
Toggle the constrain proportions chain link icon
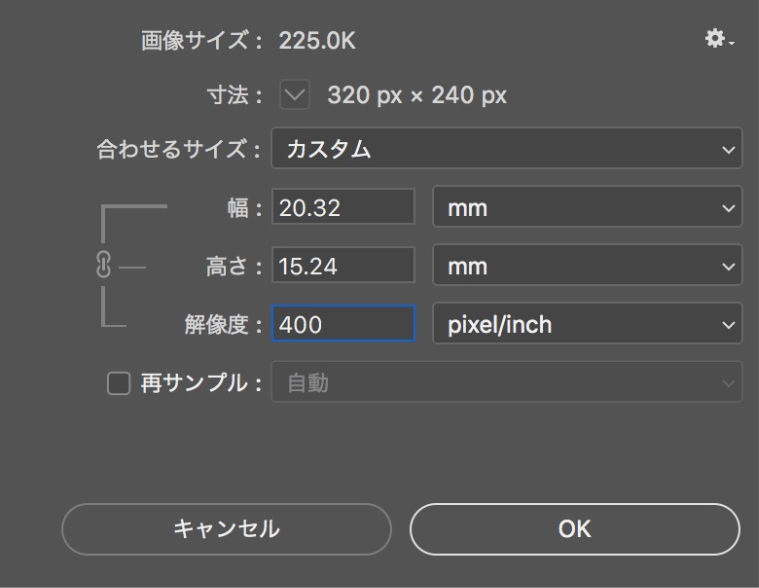(x=103, y=264)
